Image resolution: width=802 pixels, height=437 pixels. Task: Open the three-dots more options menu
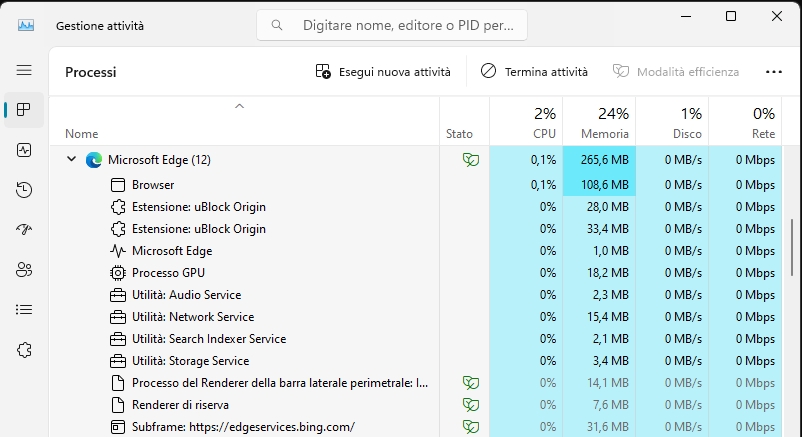click(x=774, y=72)
